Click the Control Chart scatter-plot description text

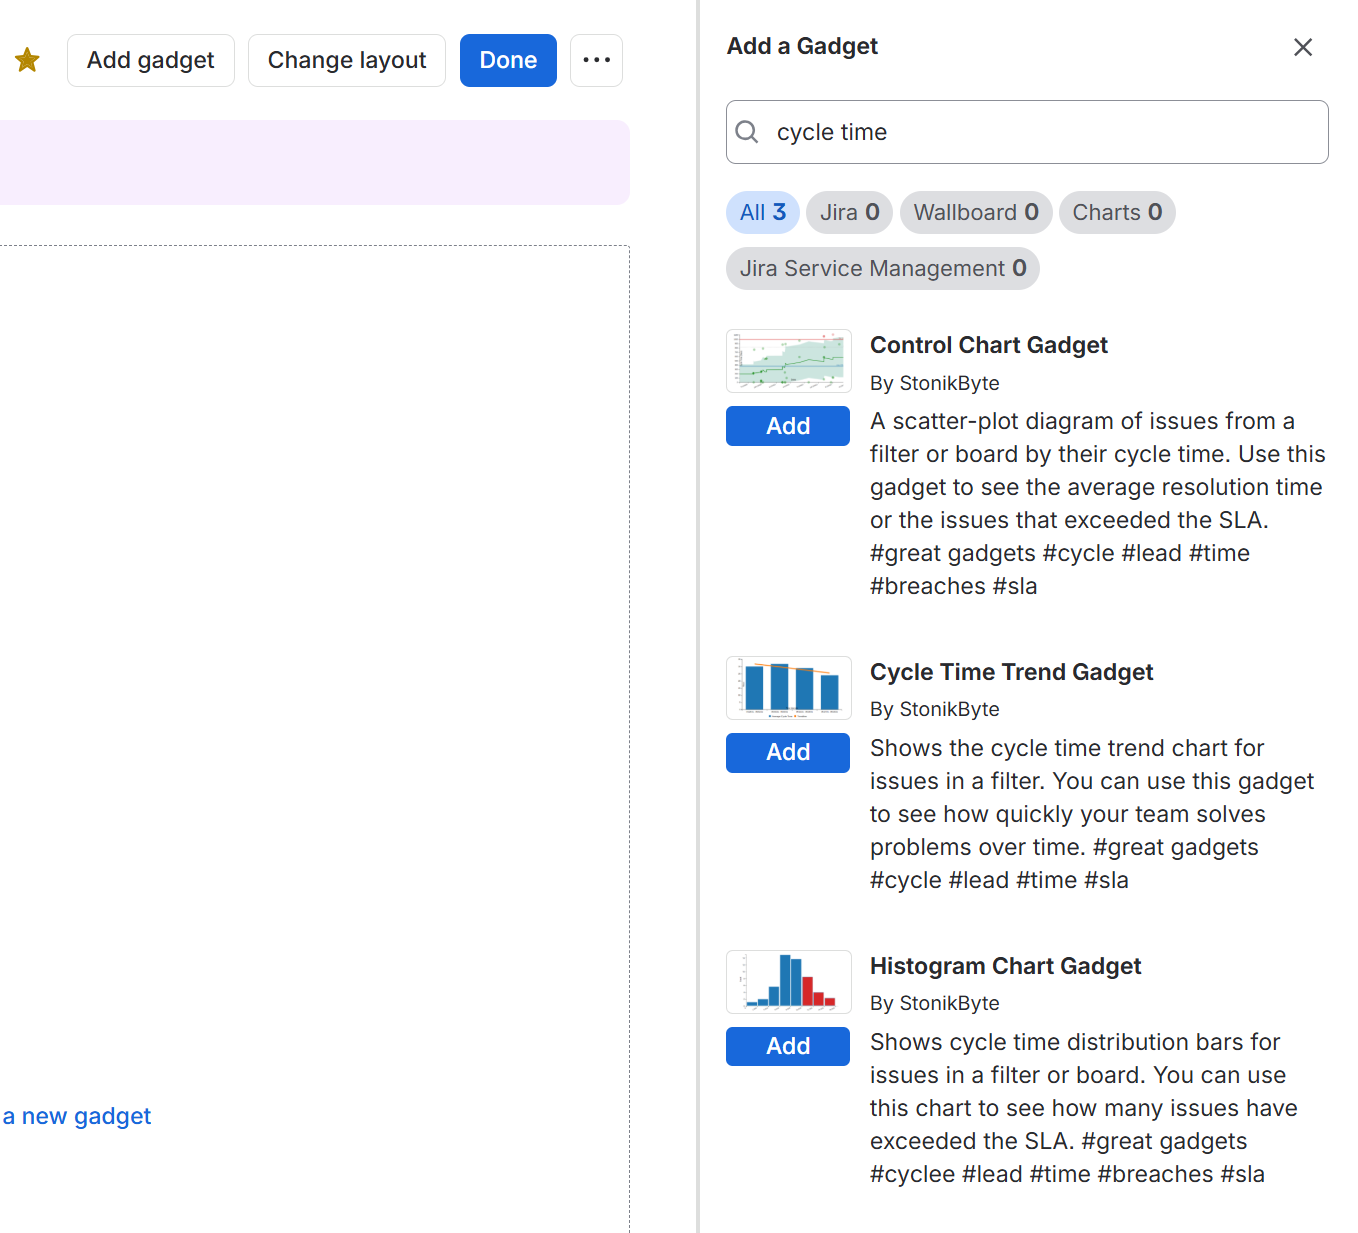(1097, 503)
